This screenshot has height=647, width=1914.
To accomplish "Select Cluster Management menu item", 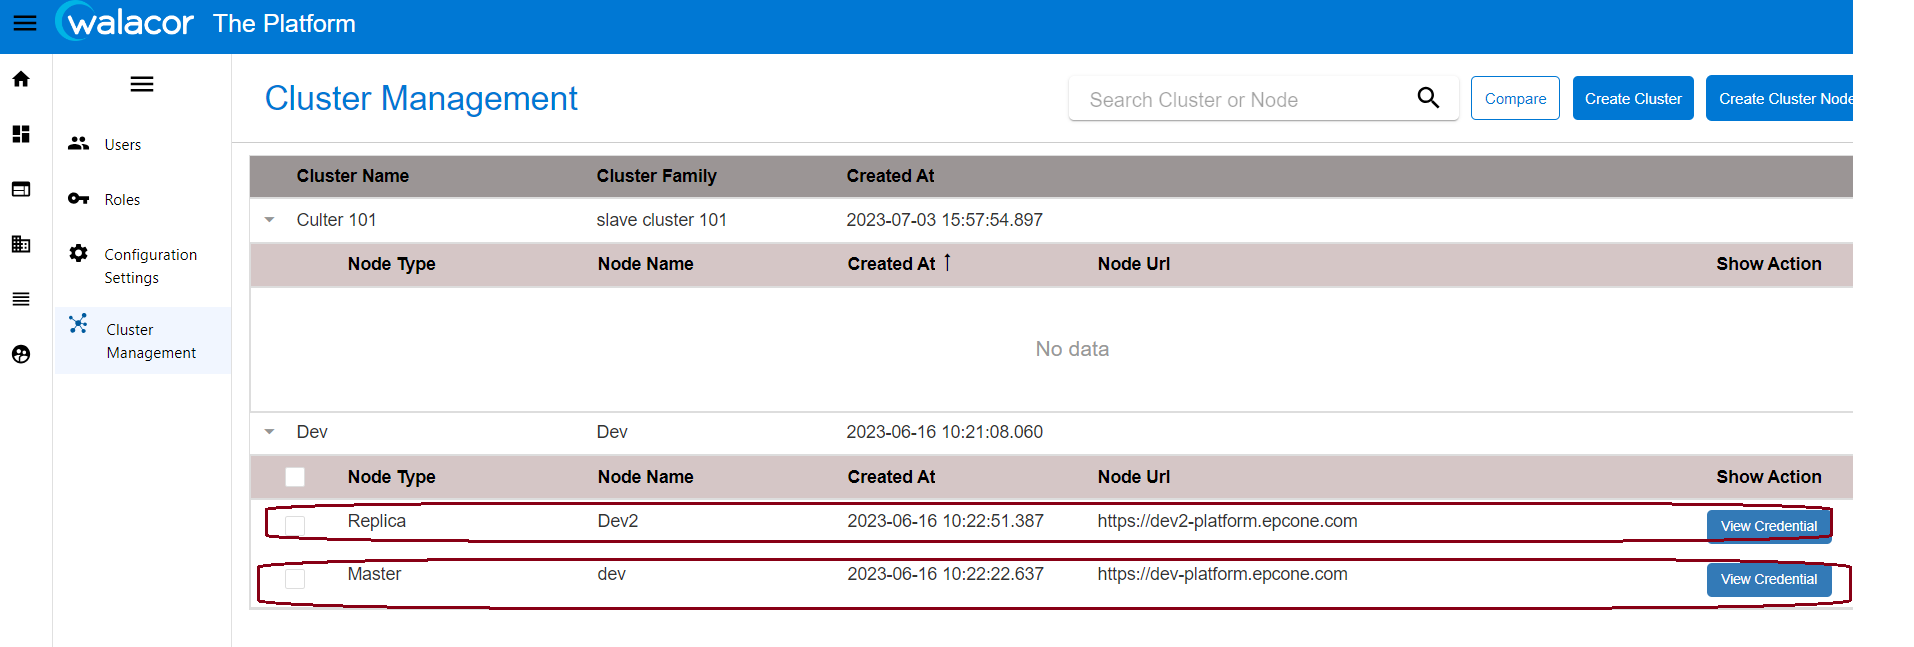I will pyautogui.click(x=143, y=341).
